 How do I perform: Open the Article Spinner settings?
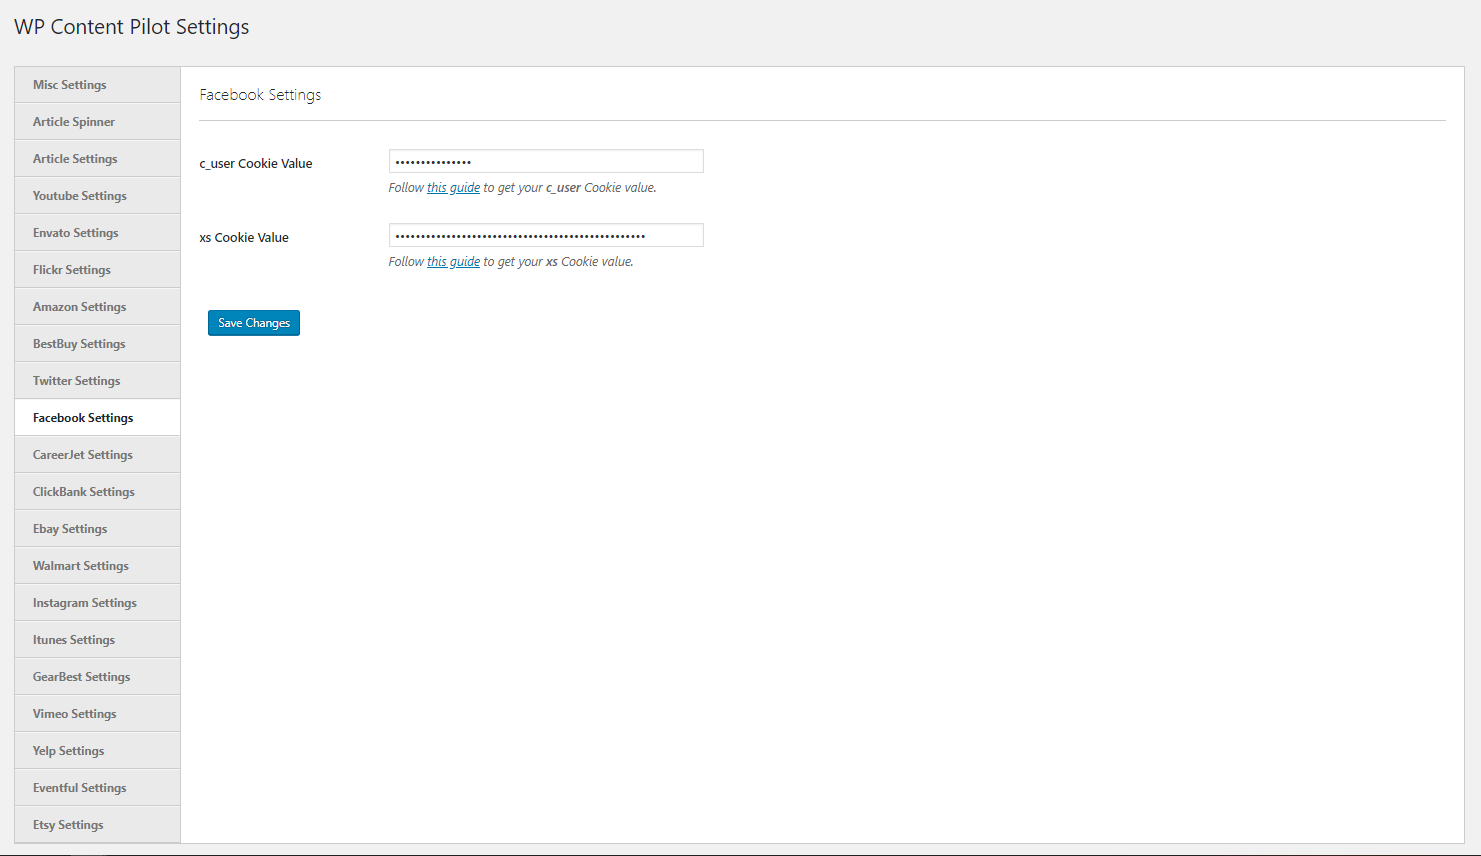[71, 121]
